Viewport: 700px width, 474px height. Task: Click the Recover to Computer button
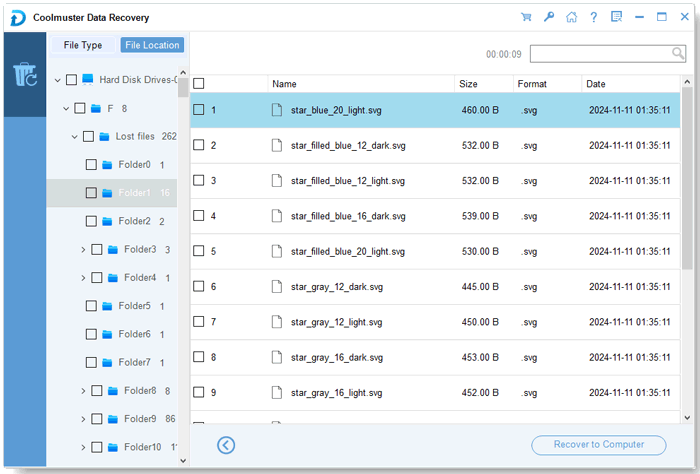coord(599,445)
